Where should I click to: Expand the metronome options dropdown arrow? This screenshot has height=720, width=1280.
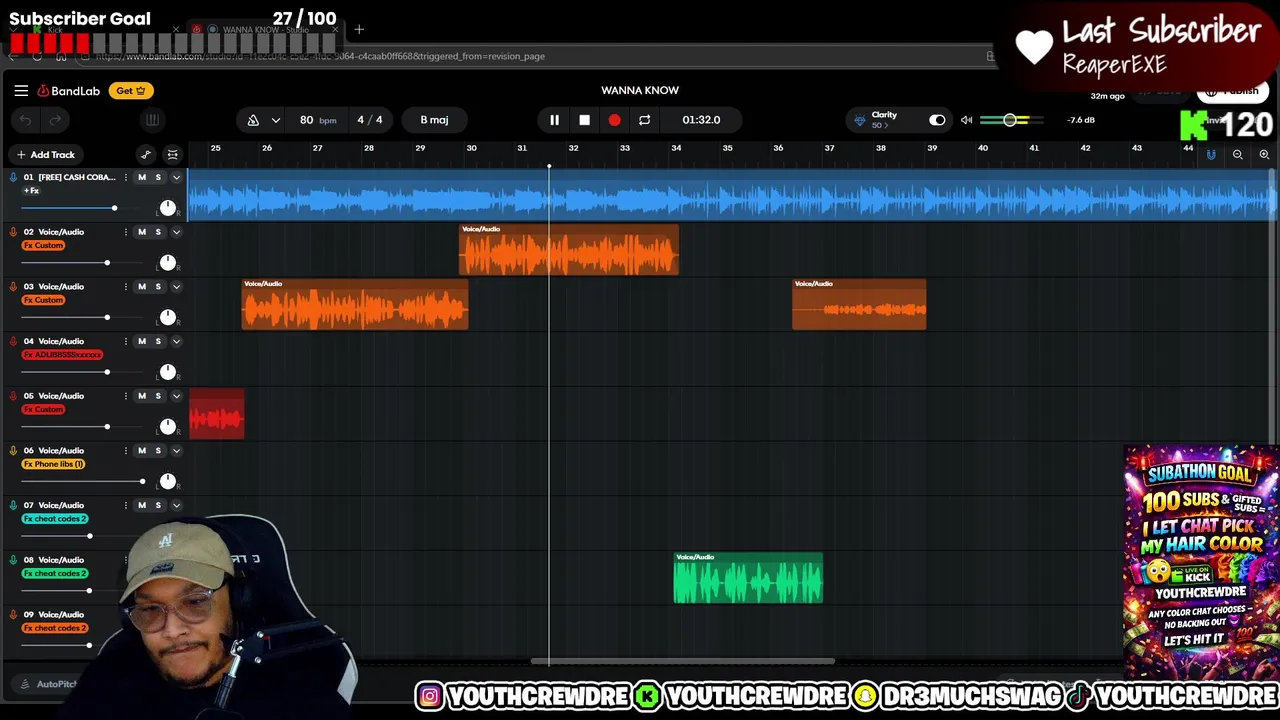coord(275,120)
